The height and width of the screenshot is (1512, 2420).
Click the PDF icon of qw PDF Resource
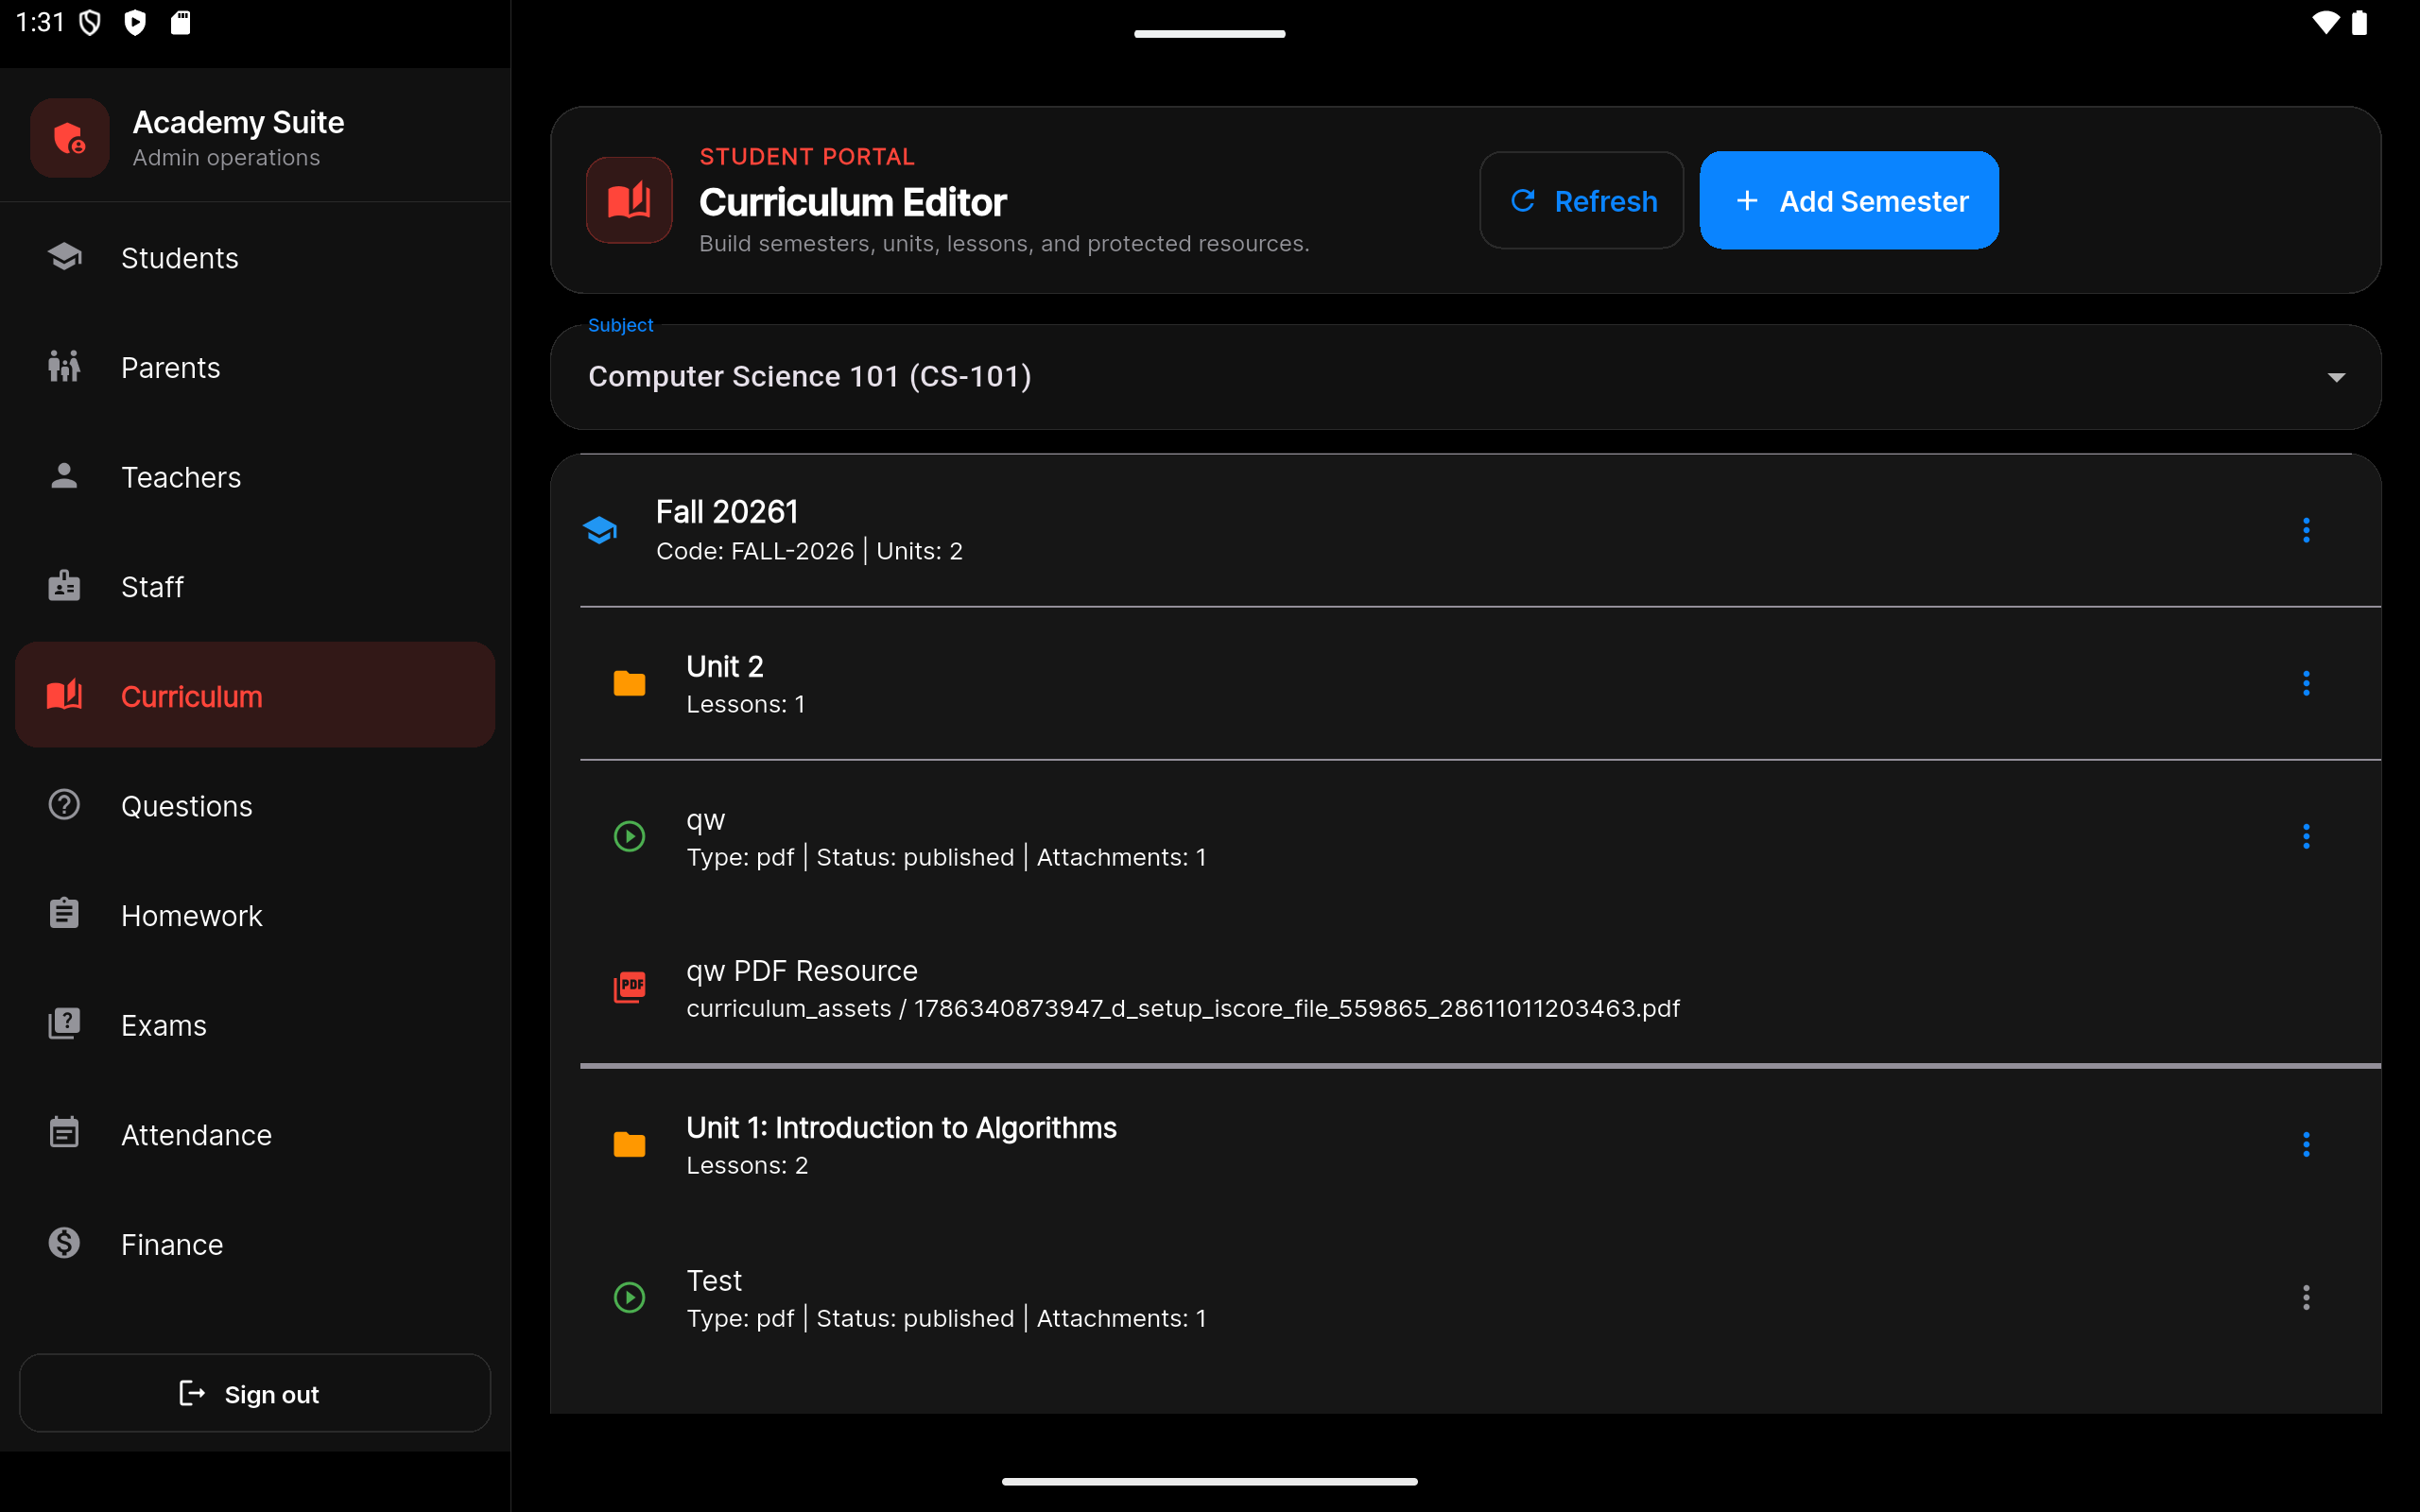click(629, 987)
